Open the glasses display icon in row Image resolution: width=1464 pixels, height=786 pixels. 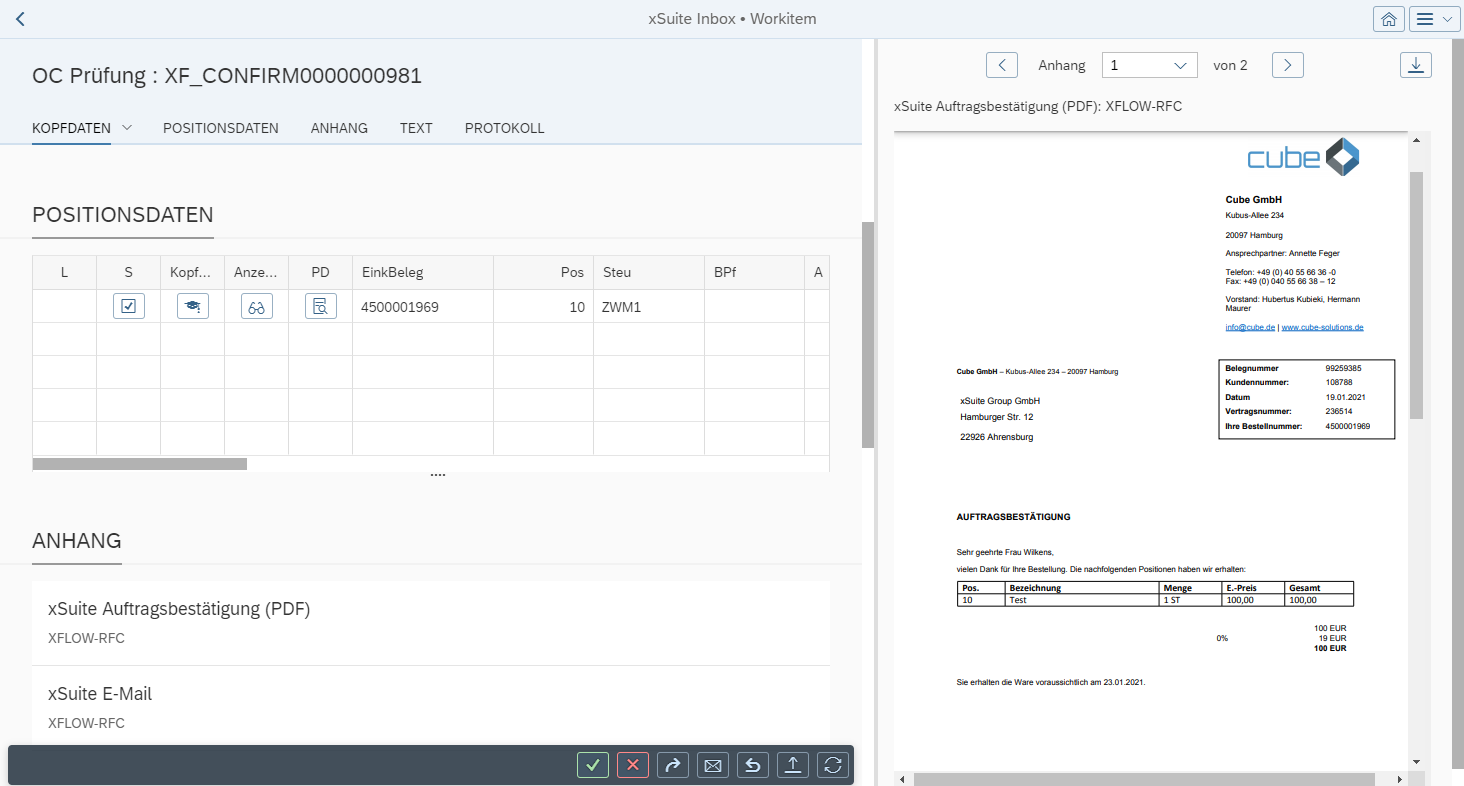tap(257, 307)
